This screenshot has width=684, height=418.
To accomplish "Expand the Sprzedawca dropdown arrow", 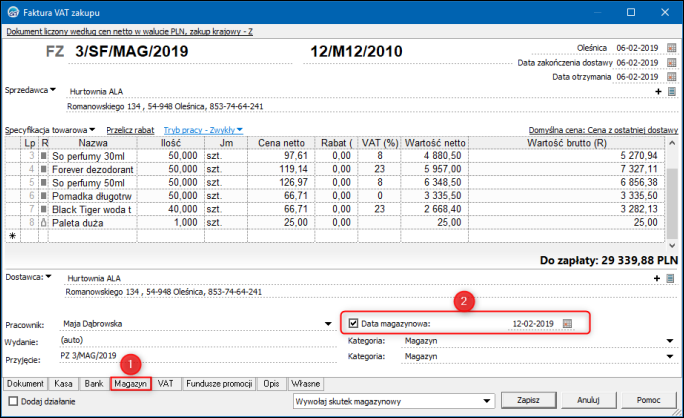I will (53, 90).
